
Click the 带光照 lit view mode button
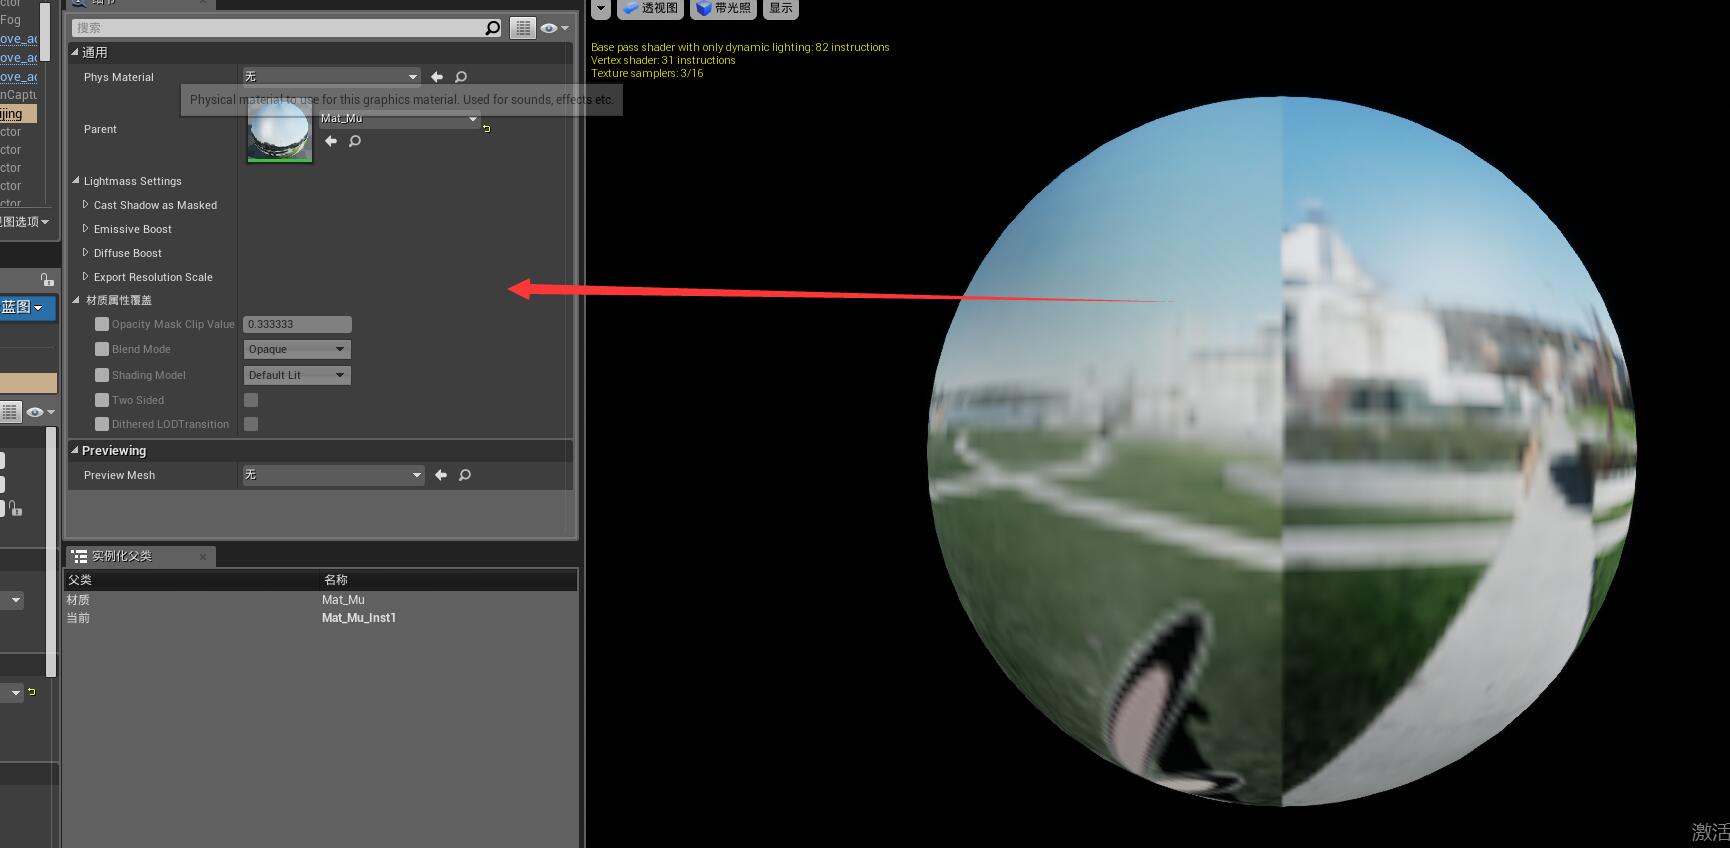723,8
